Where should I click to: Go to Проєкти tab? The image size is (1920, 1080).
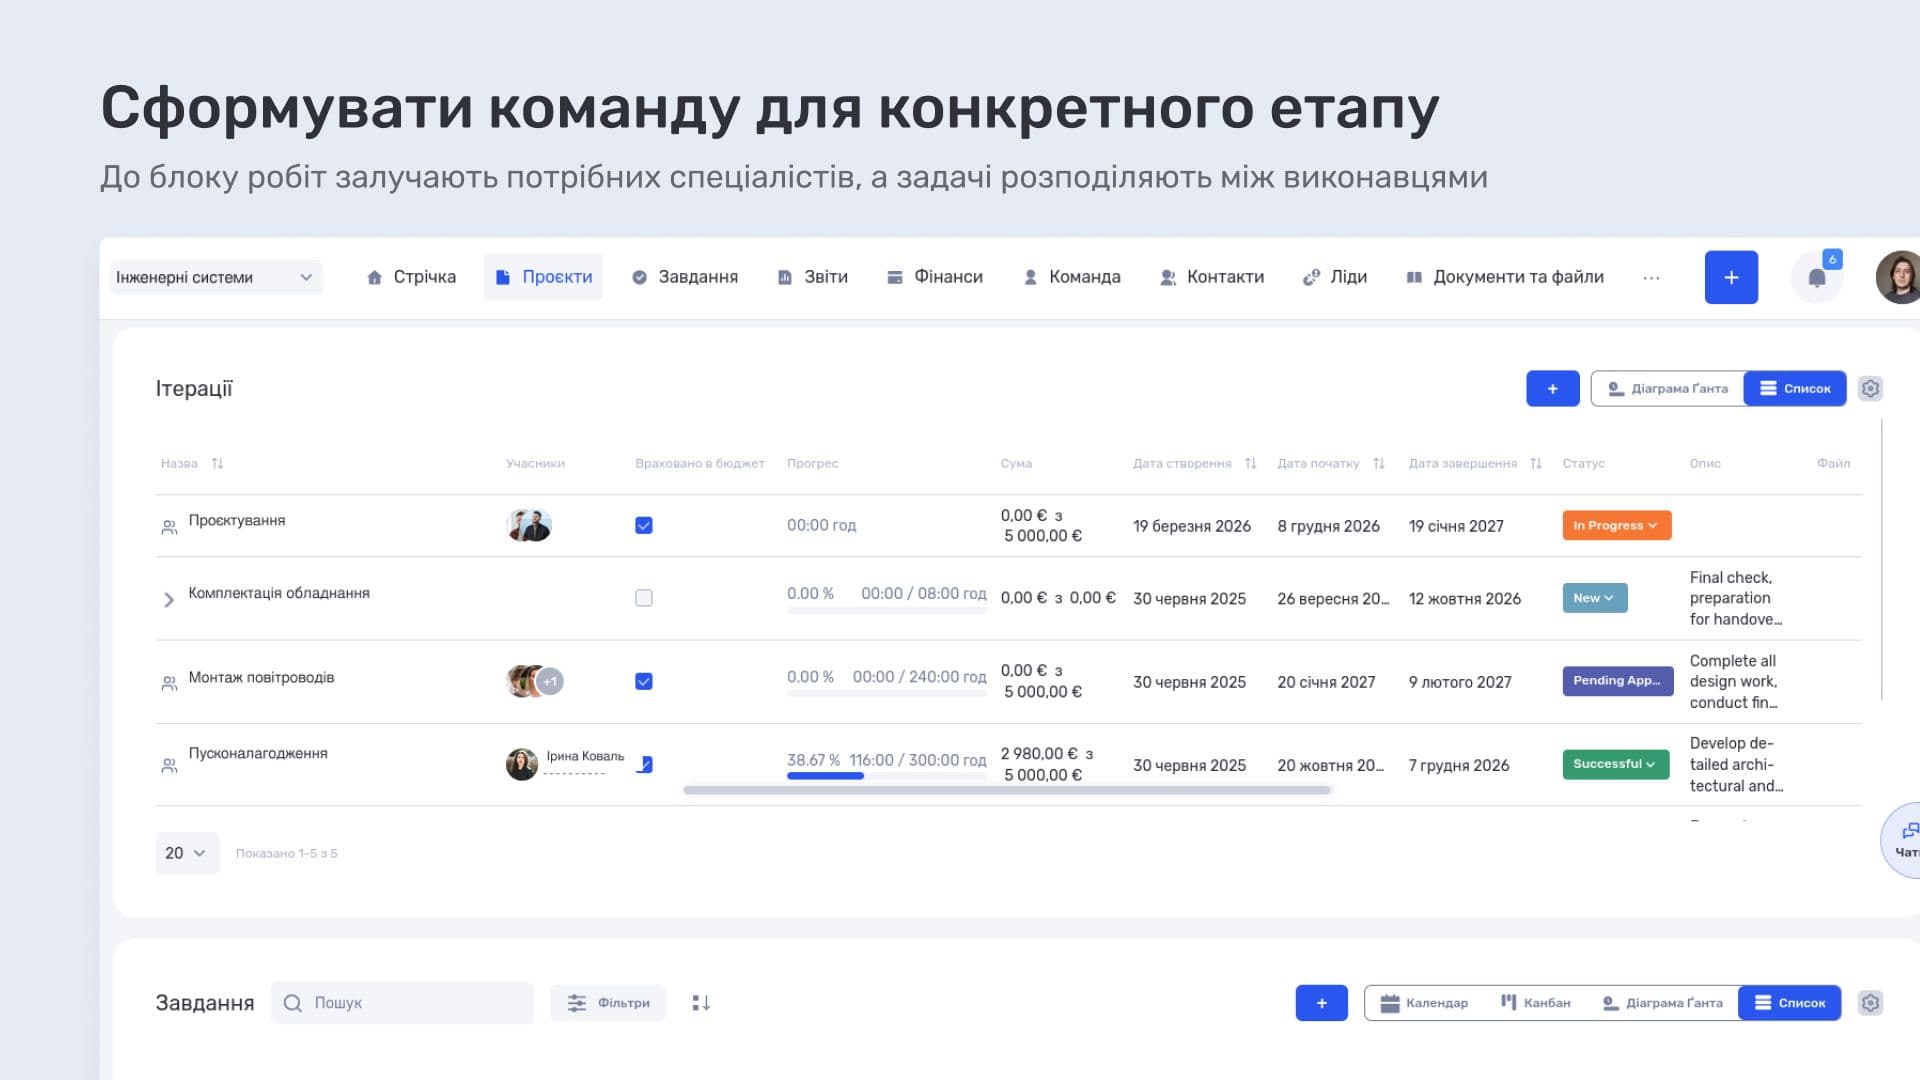(544, 277)
